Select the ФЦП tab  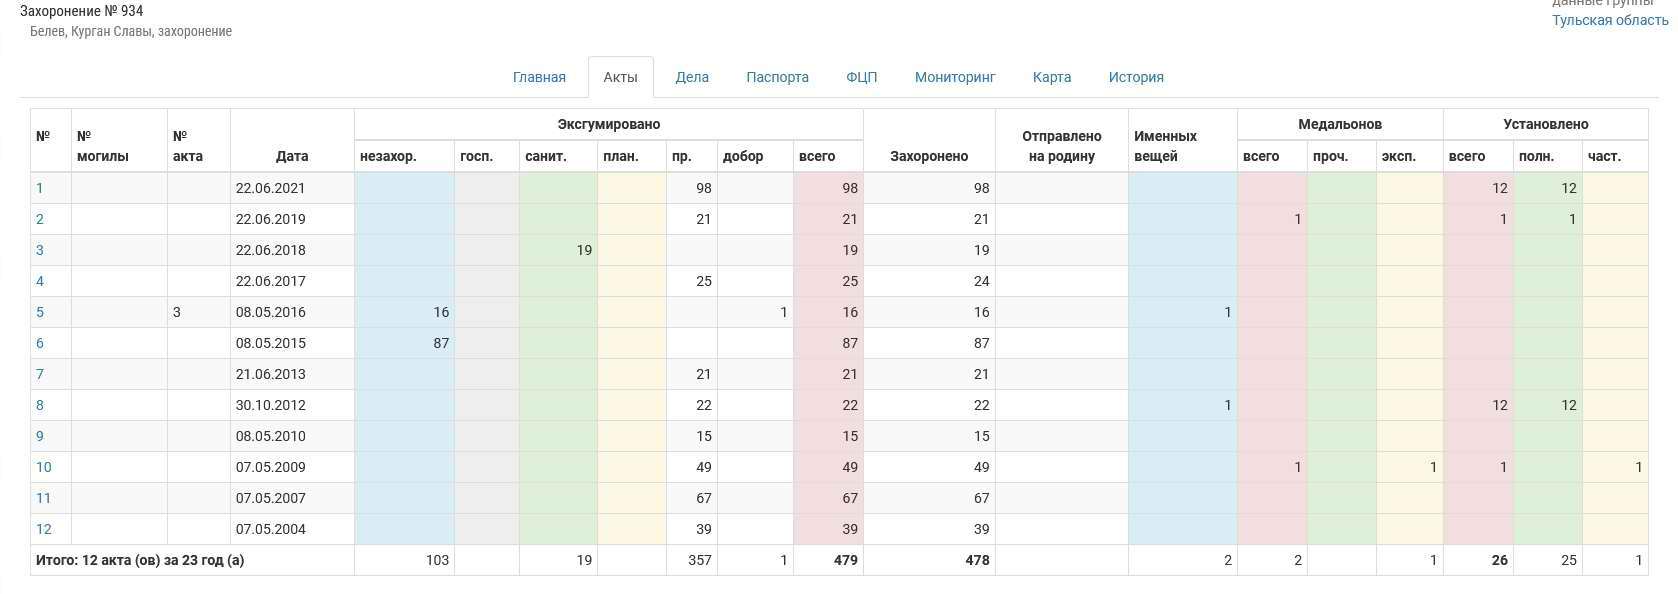(x=861, y=77)
